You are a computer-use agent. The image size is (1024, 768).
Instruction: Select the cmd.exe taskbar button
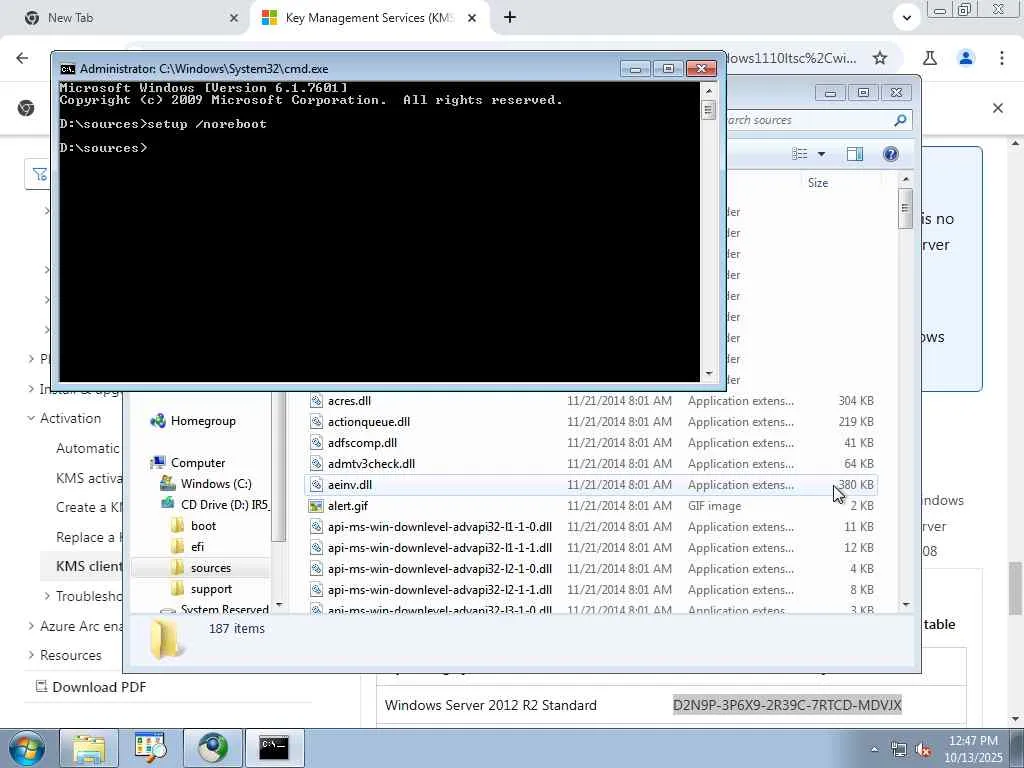coord(274,748)
